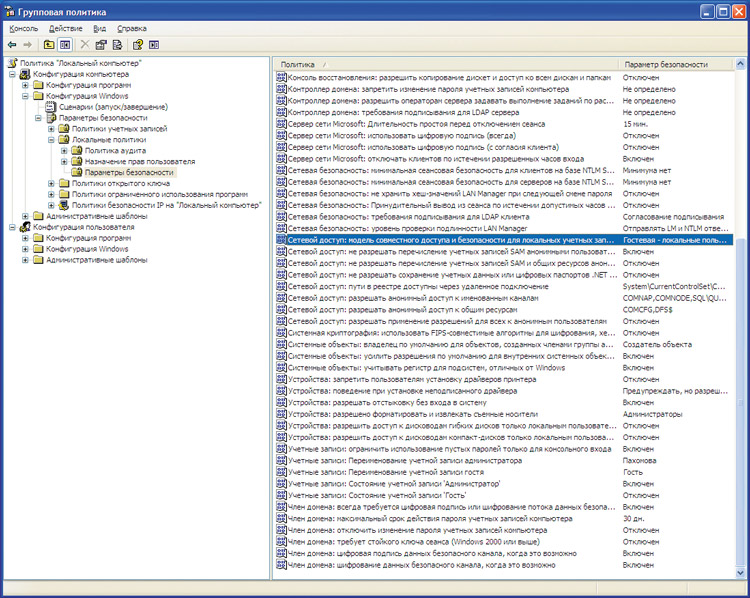
Task: Click the Properties toolbar icon
Action: click(x=101, y=45)
